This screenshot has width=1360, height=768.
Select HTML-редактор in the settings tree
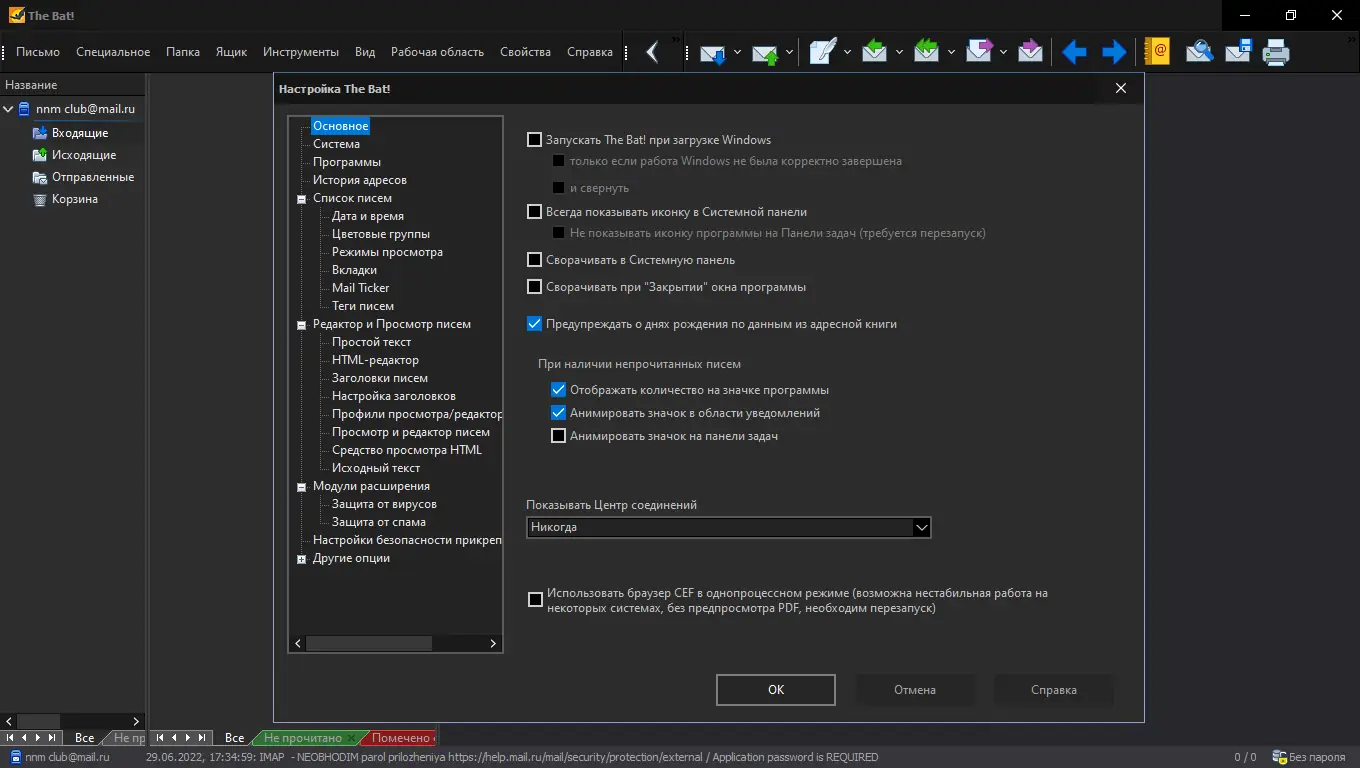tap(375, 360)
